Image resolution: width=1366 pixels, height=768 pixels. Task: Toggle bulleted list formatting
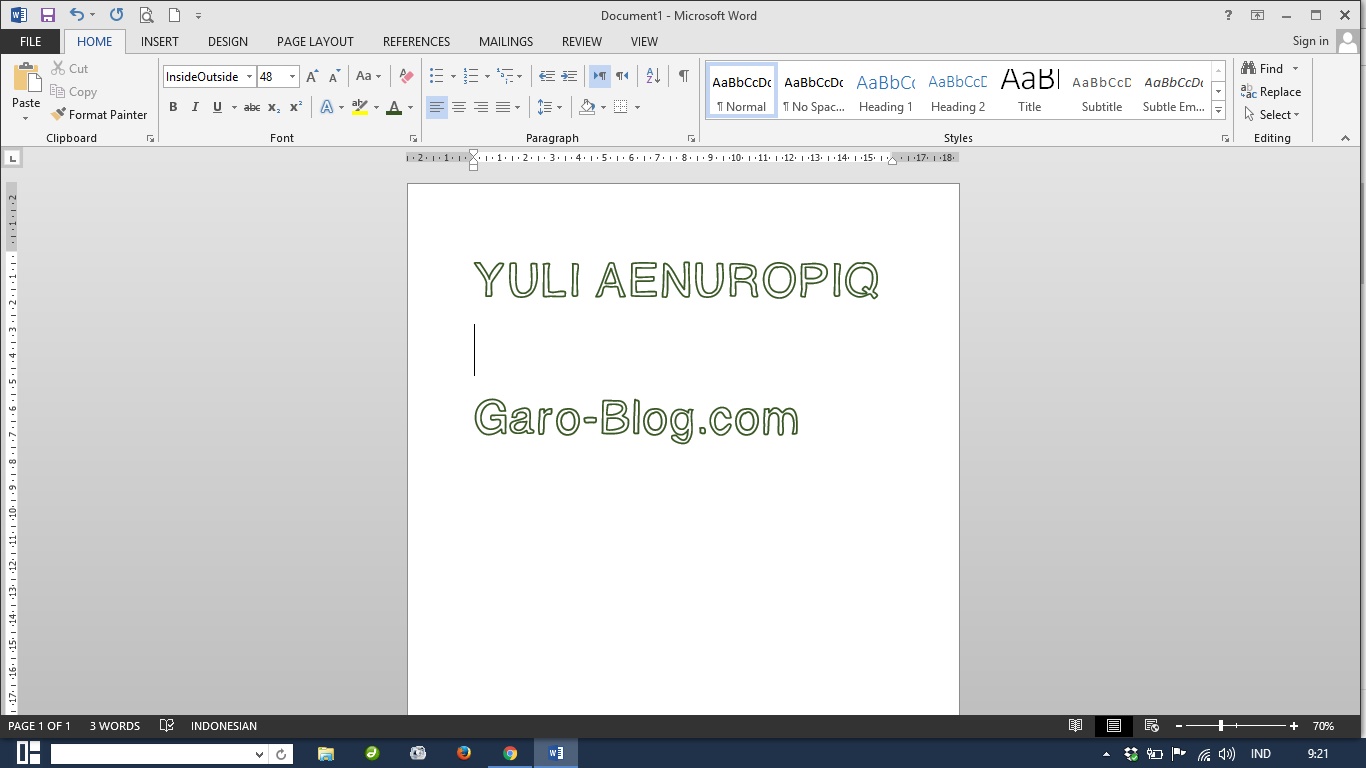[434, 75]
